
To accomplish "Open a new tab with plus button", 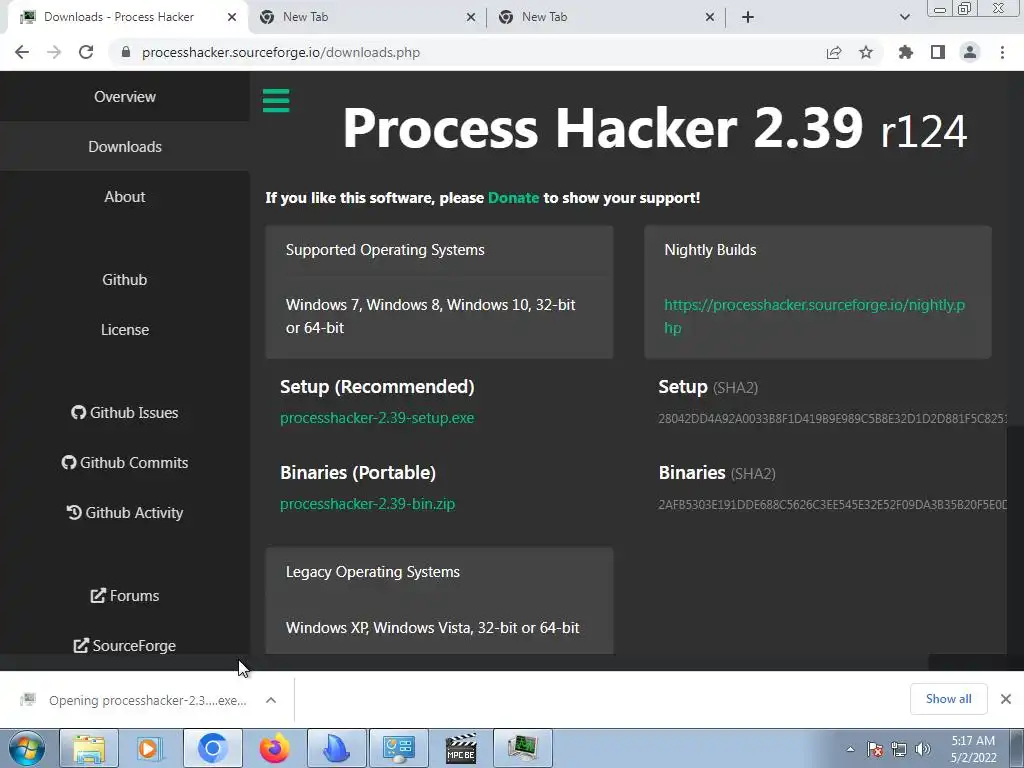I will [748, 17].
